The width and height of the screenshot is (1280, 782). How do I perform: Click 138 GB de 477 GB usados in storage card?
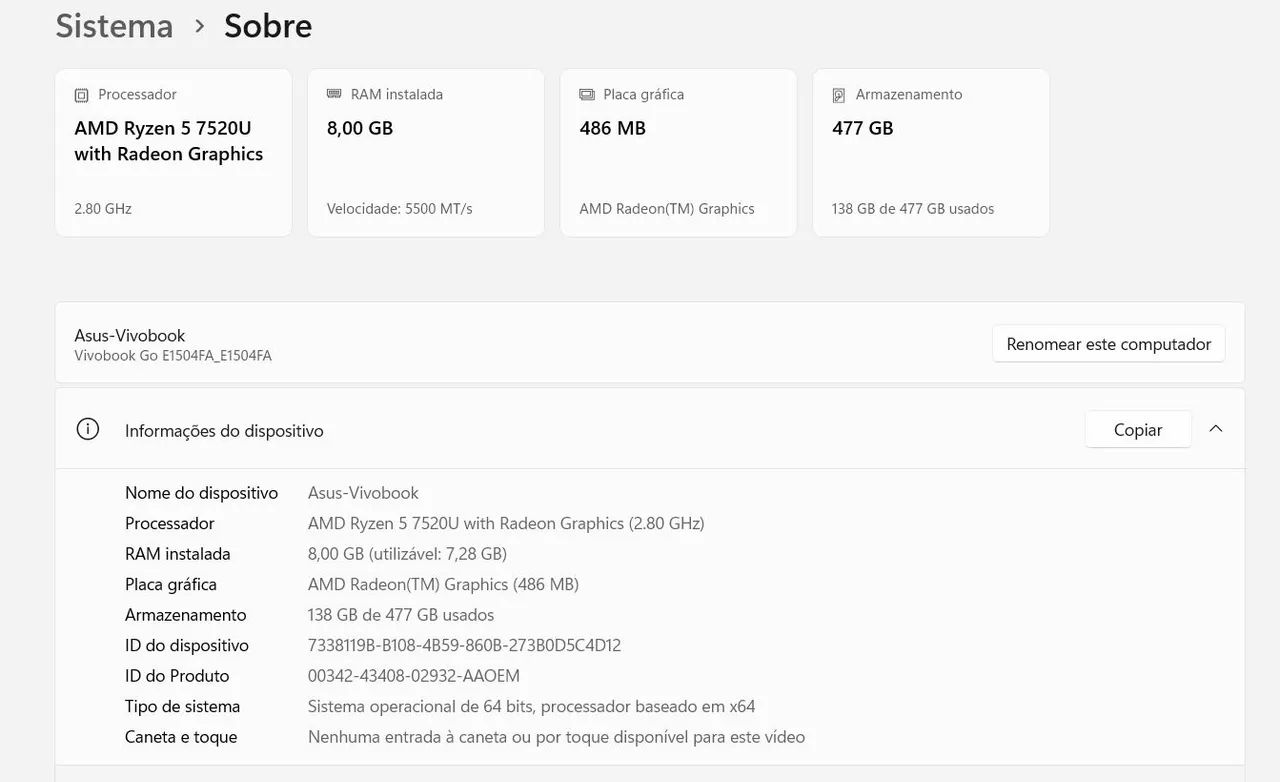(x=913, y=209)
